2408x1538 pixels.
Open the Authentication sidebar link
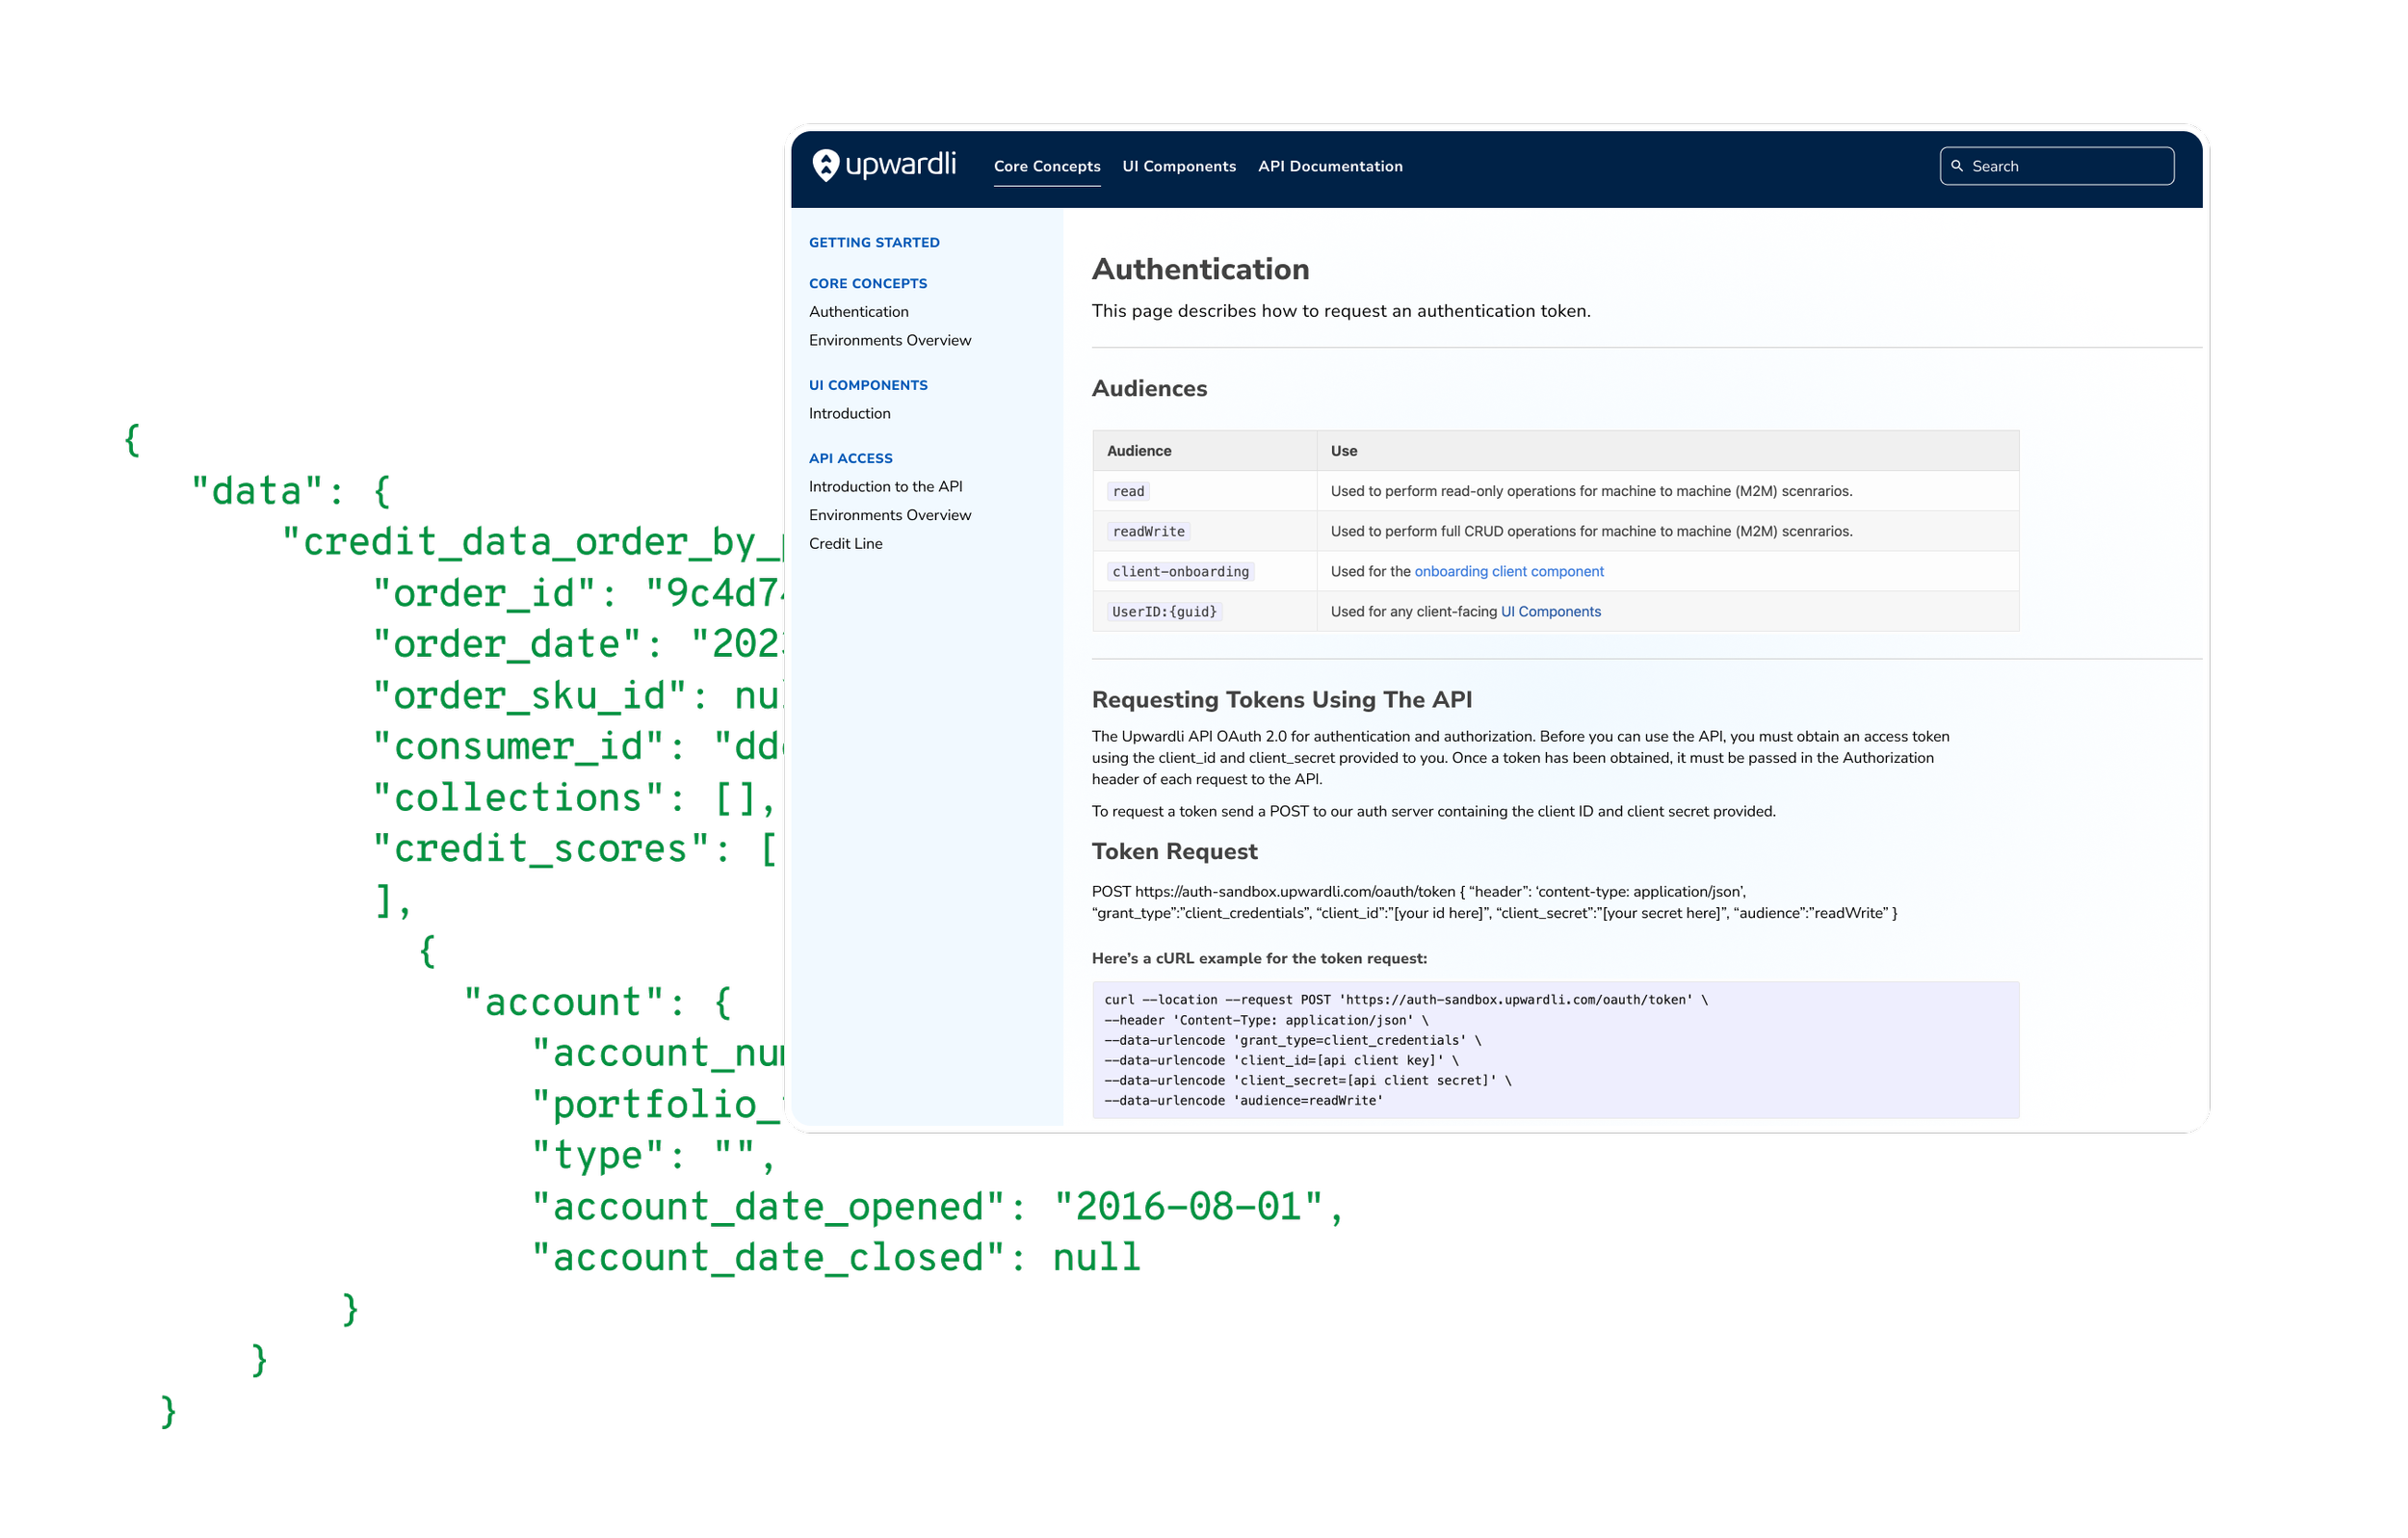(858, 312)
